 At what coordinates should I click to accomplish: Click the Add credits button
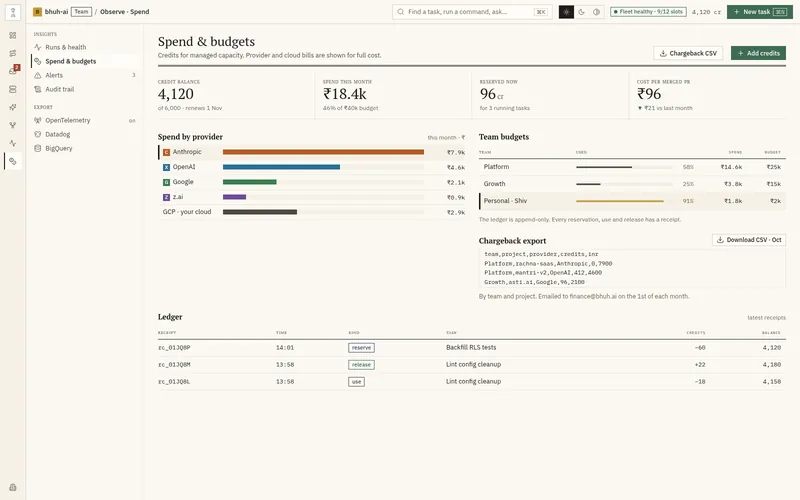coord(758,53)
